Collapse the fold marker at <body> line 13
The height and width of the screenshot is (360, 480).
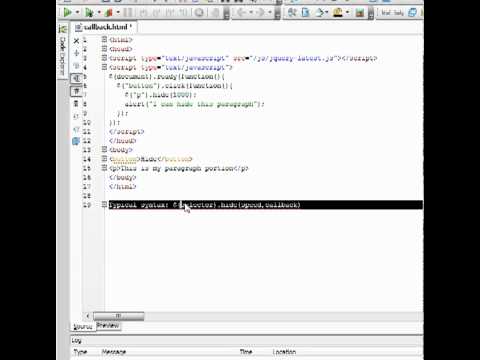104,149
